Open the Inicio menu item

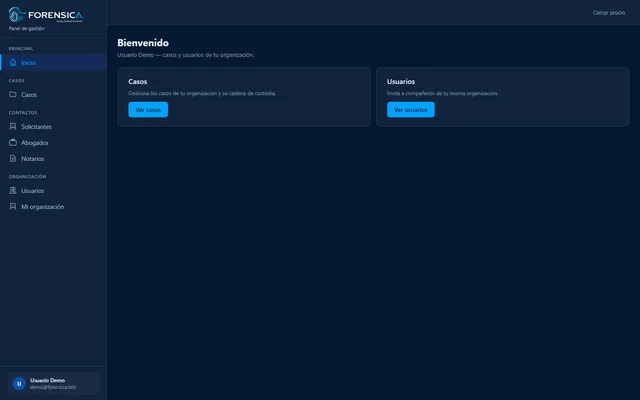[x=53, y=62]
